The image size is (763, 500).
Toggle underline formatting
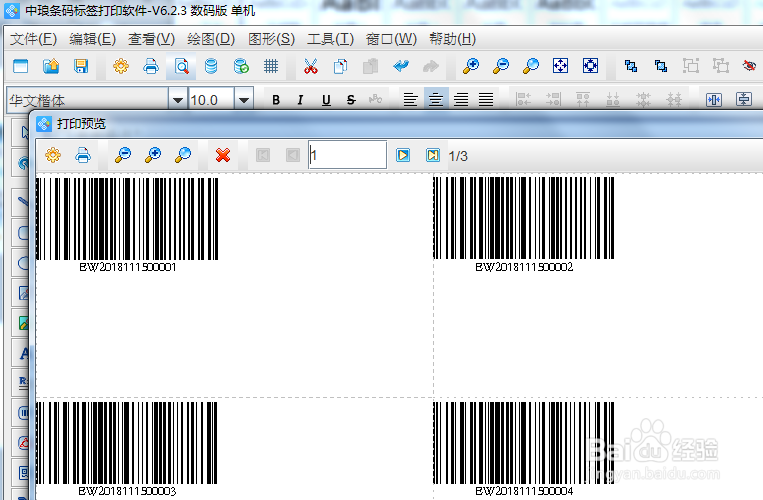pyautogui.click(x=326, y=100)
